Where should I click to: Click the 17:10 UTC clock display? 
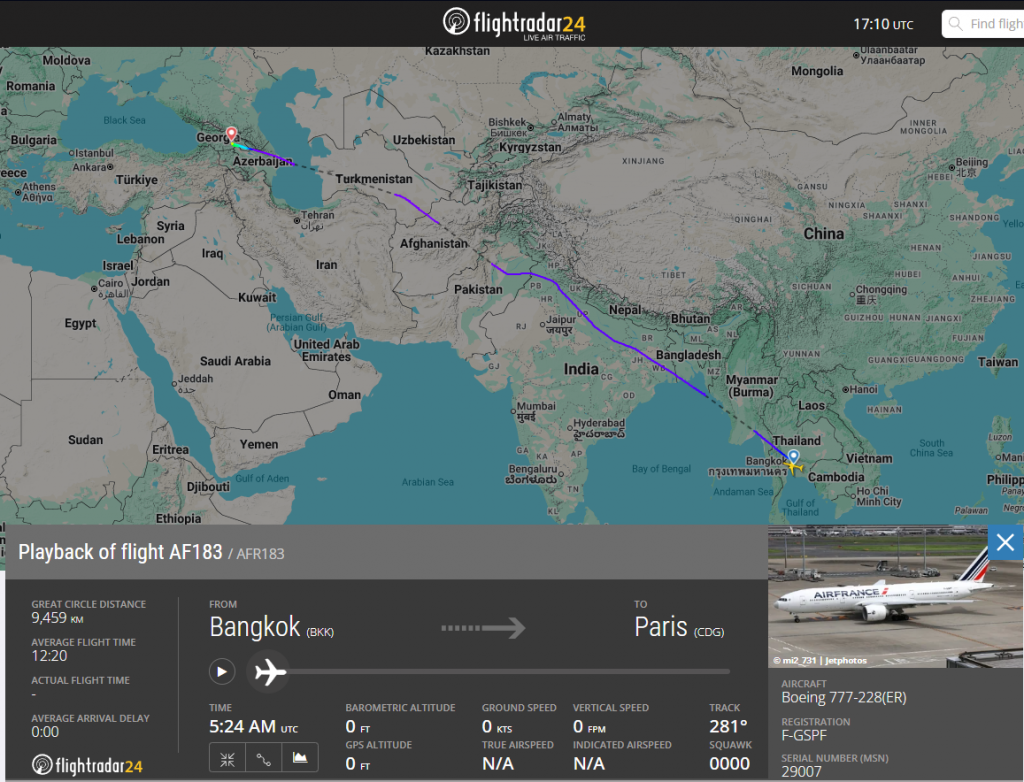point(883,23)
